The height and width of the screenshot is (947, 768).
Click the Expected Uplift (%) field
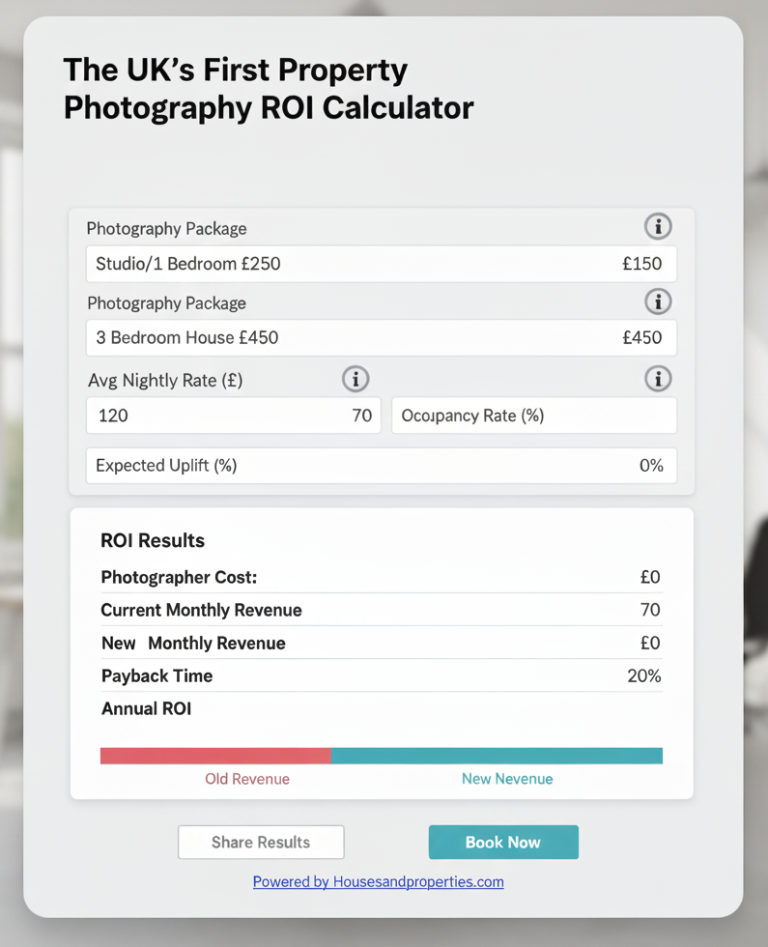coord(380,466)
